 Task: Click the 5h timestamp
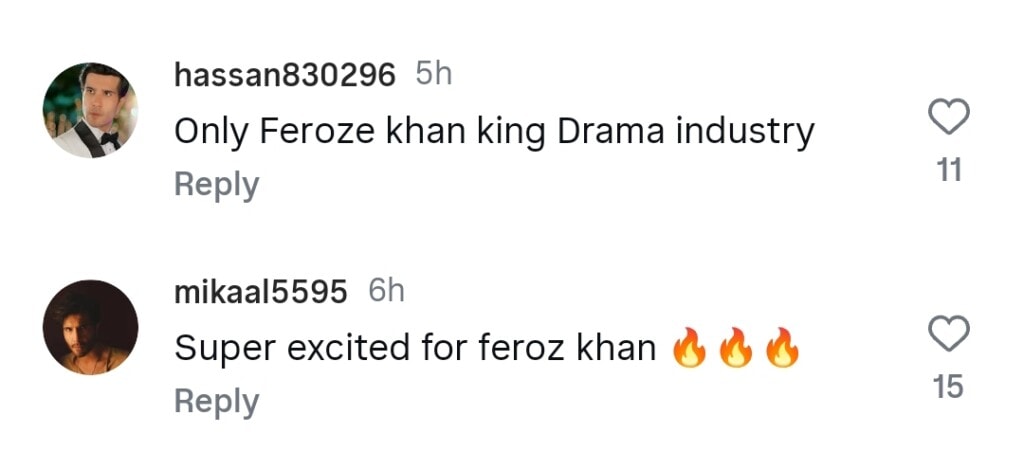pyautogui.click(x=433, y=75)
